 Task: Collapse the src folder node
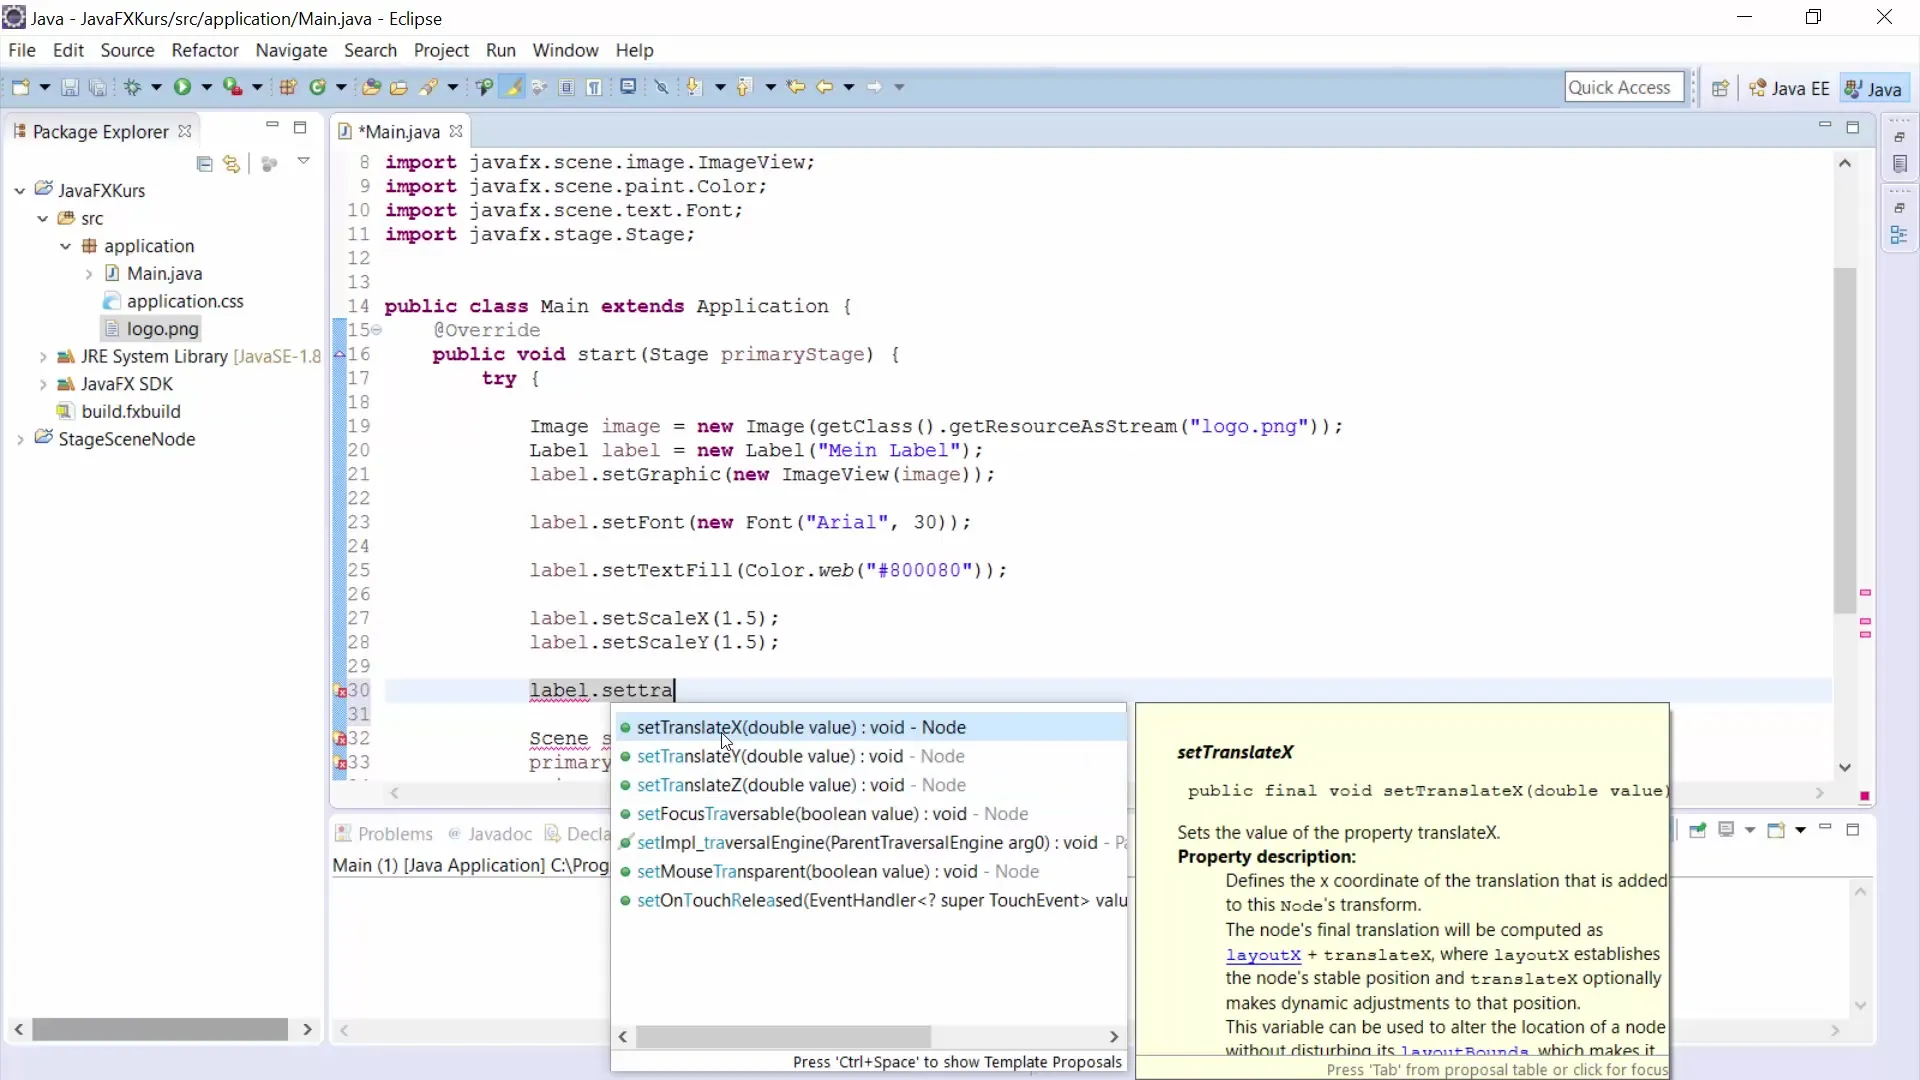42,218
